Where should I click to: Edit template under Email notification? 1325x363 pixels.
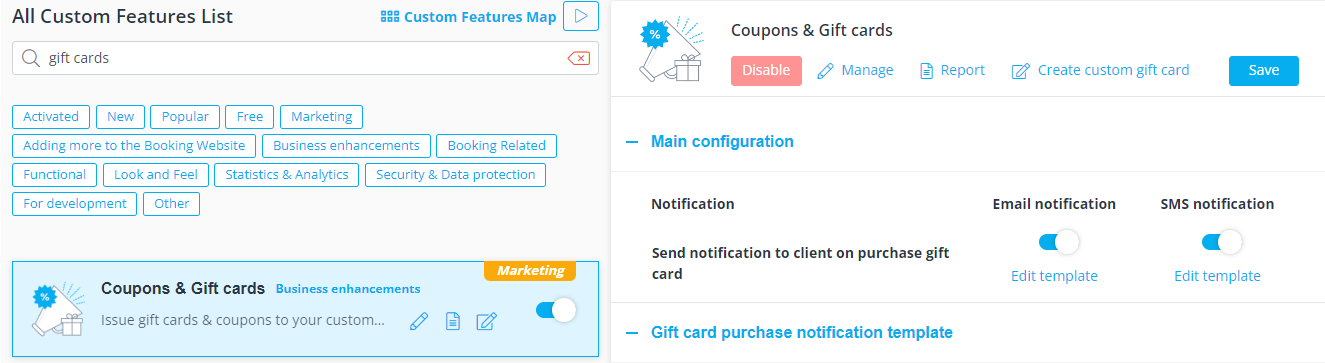tap(1054, 276)
